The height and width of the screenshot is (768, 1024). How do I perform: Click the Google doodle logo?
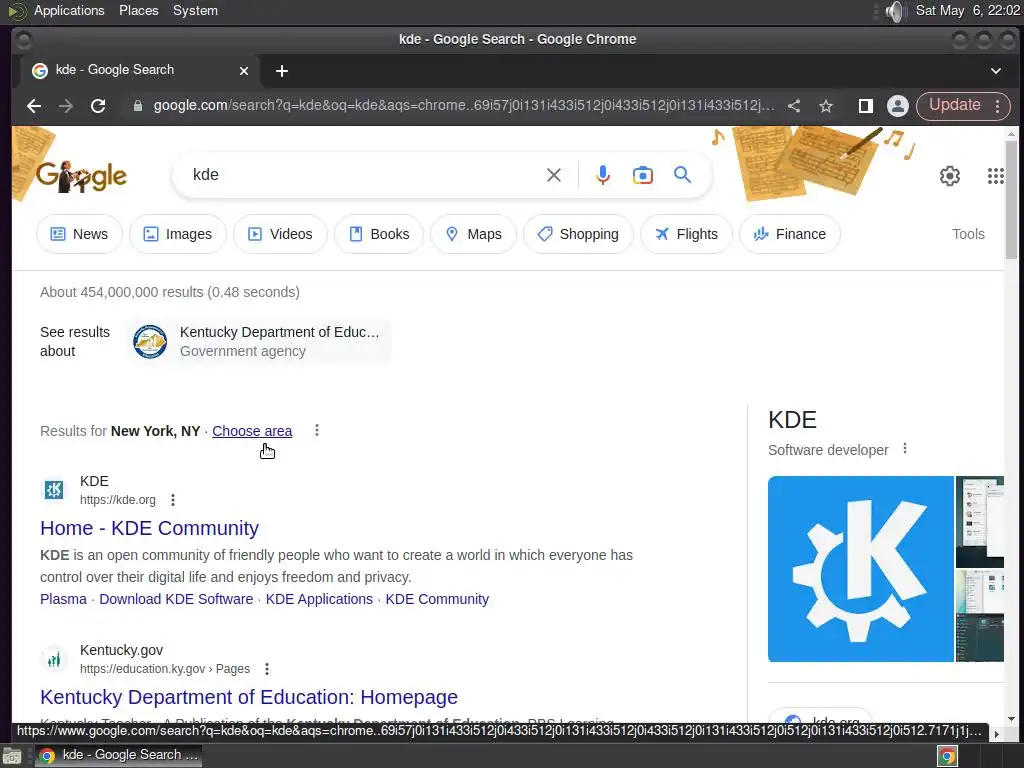(x=81, y=175)
